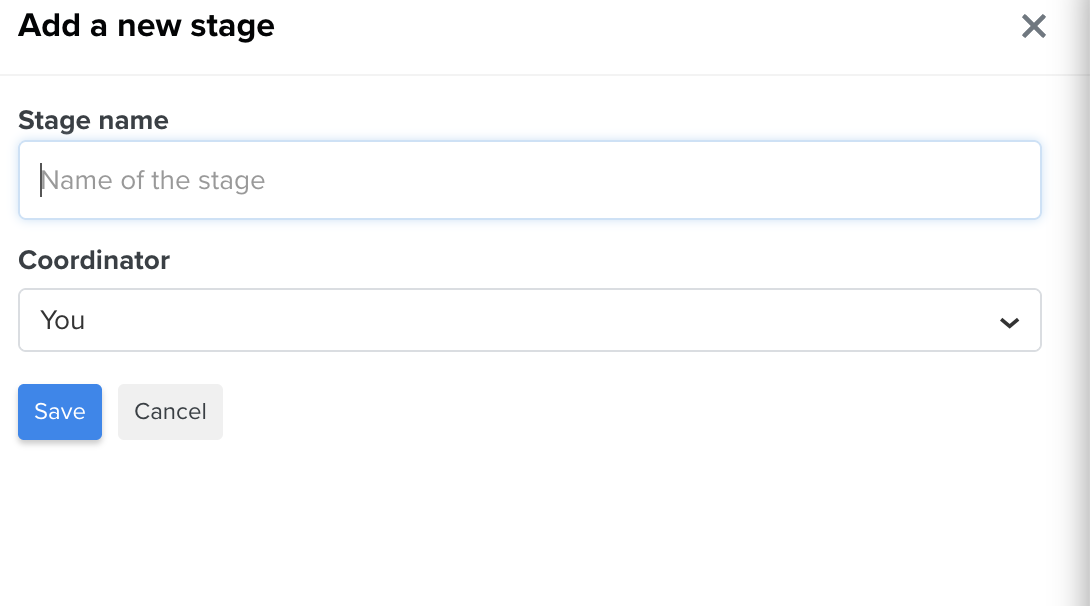
Task: Choose a different coordinator than 'You'
Action: 530,320
